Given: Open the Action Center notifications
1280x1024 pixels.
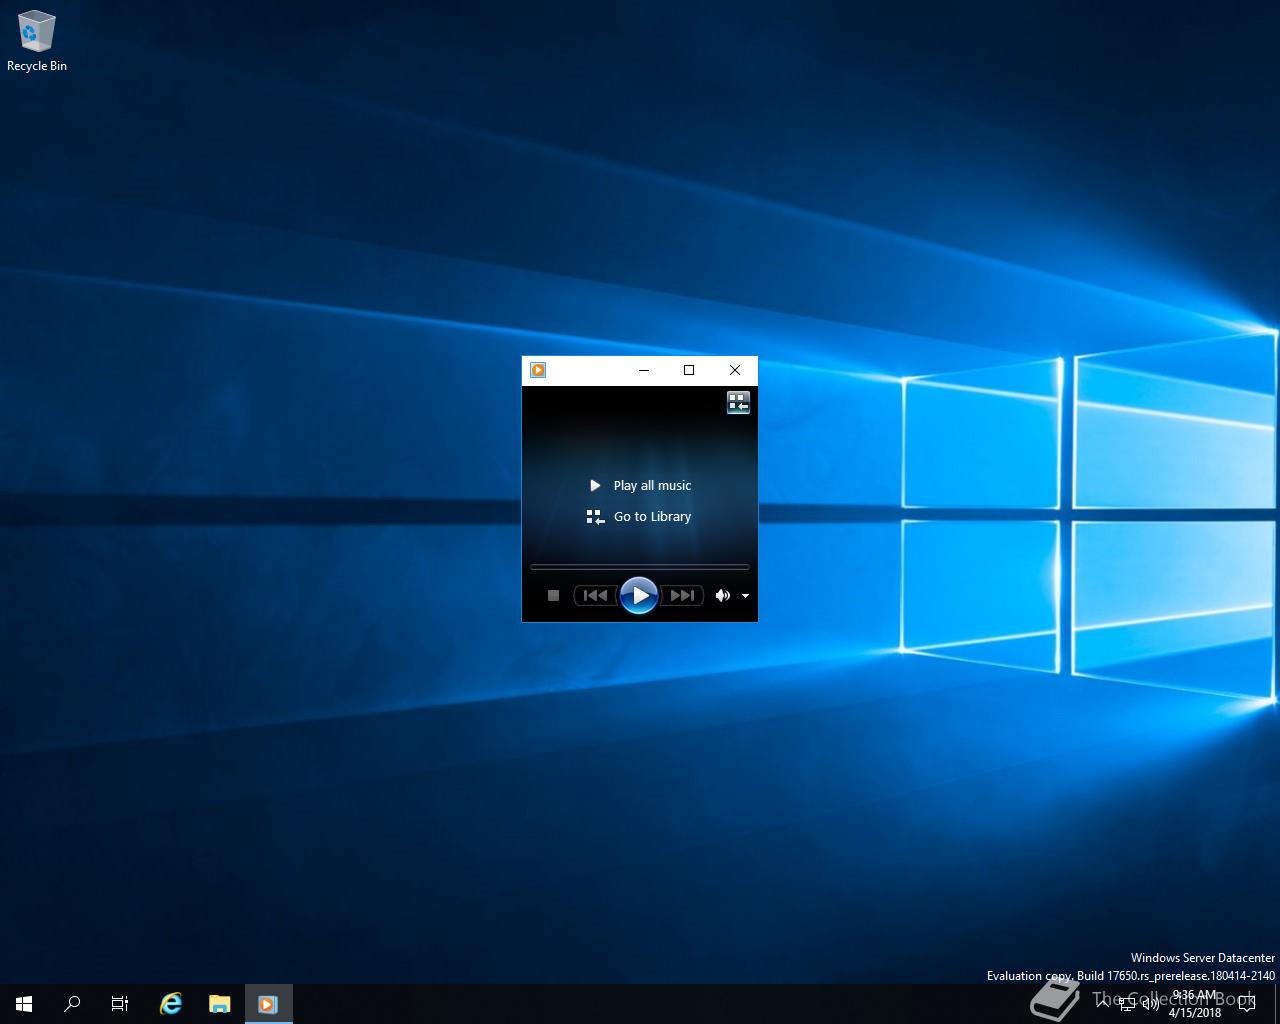Looking at the screenshot, I should (1247, 1004).
